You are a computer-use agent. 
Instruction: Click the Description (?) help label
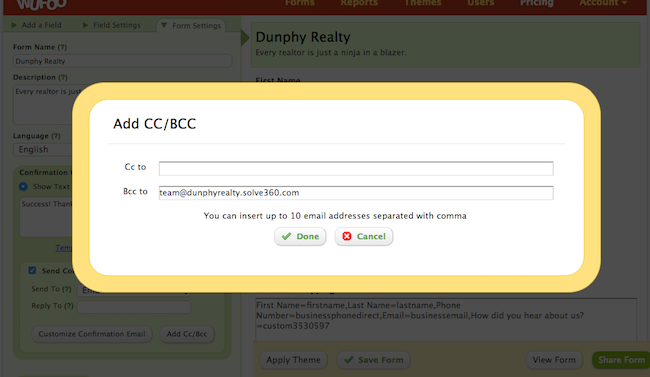[40, 77]
